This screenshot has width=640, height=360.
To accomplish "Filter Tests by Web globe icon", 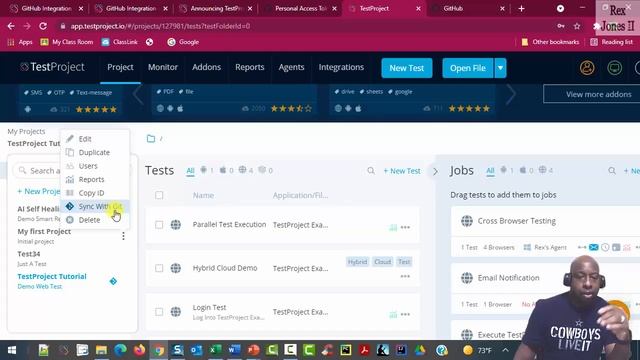I will (242, 170).
